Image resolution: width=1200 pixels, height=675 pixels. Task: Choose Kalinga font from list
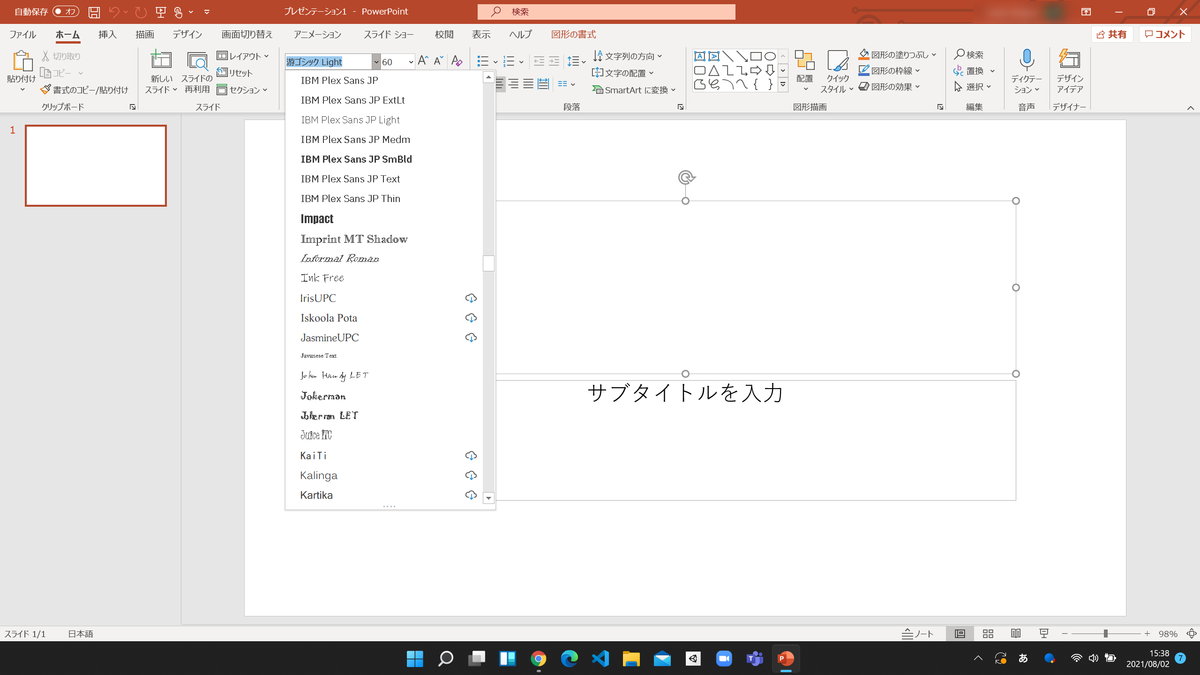pos(319,476)
